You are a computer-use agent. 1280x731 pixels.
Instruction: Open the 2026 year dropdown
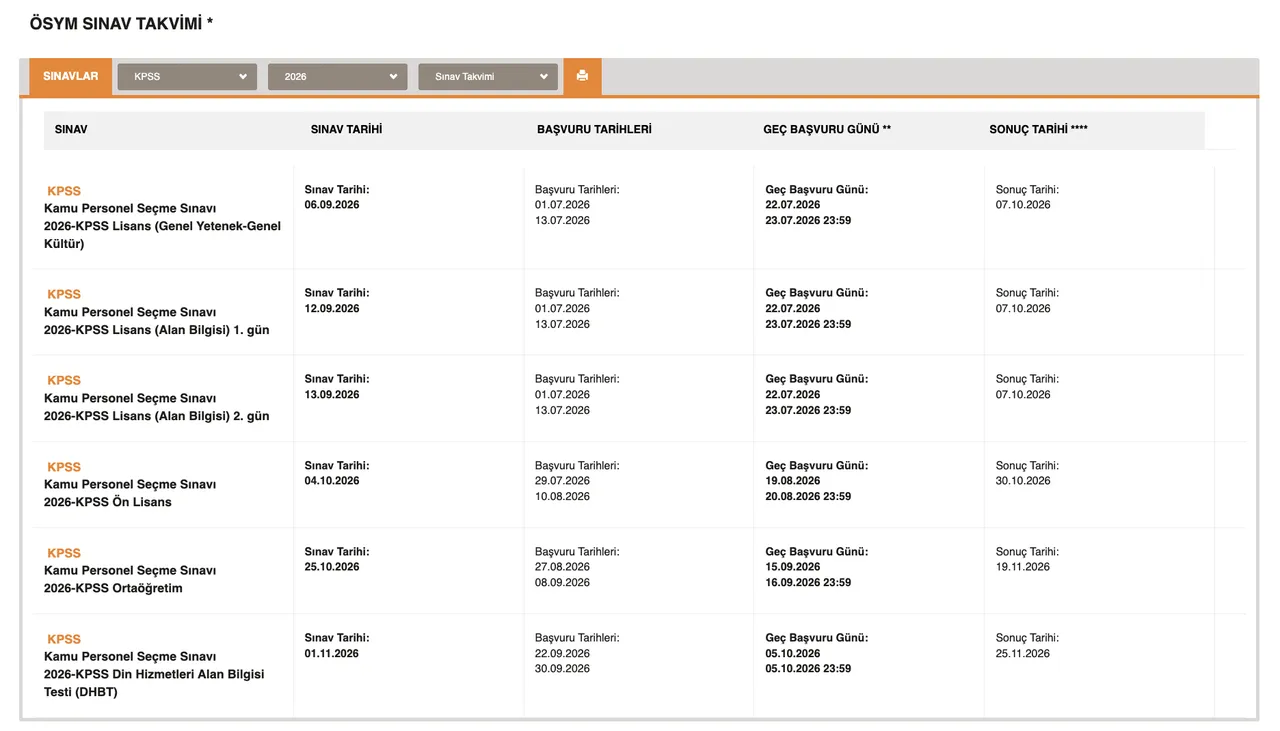click(337, 77)
